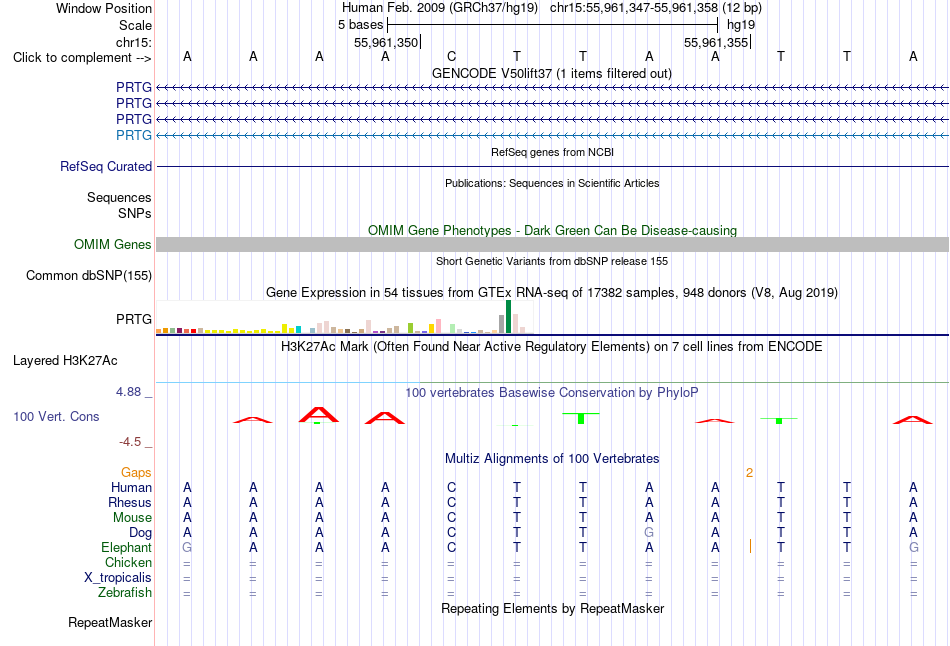950x646 pixels.
Task: Click the OMIM Gene Phenotypes green title
Action: 552,231
